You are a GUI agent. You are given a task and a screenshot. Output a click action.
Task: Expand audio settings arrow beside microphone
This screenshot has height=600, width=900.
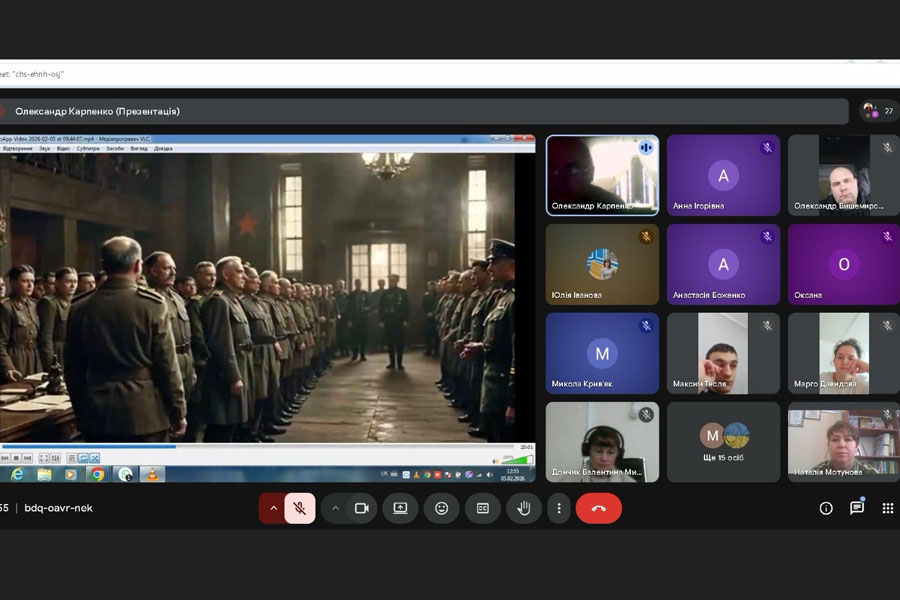click(273, 508)
